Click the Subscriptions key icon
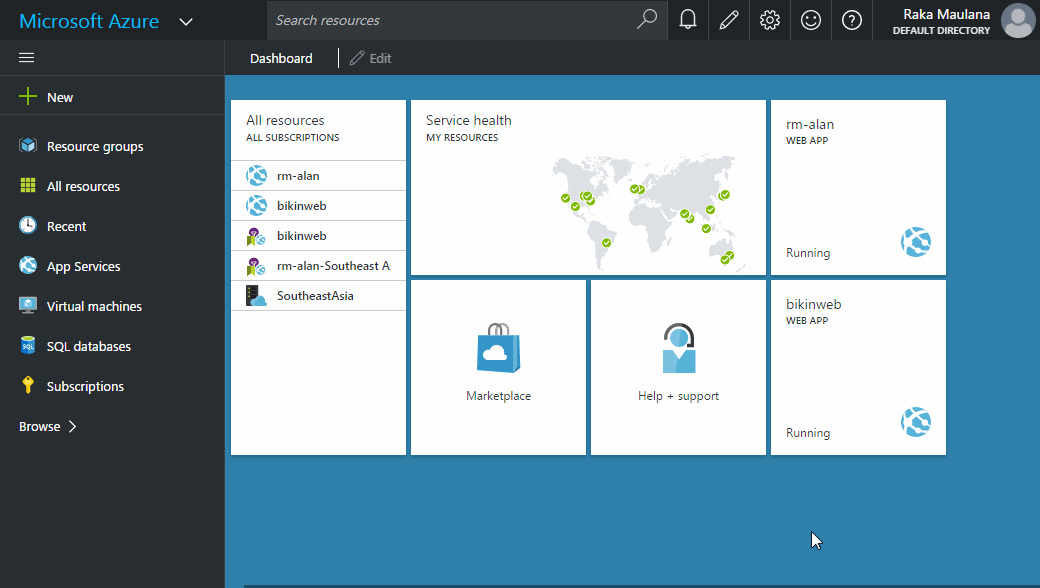 [28, 385]
